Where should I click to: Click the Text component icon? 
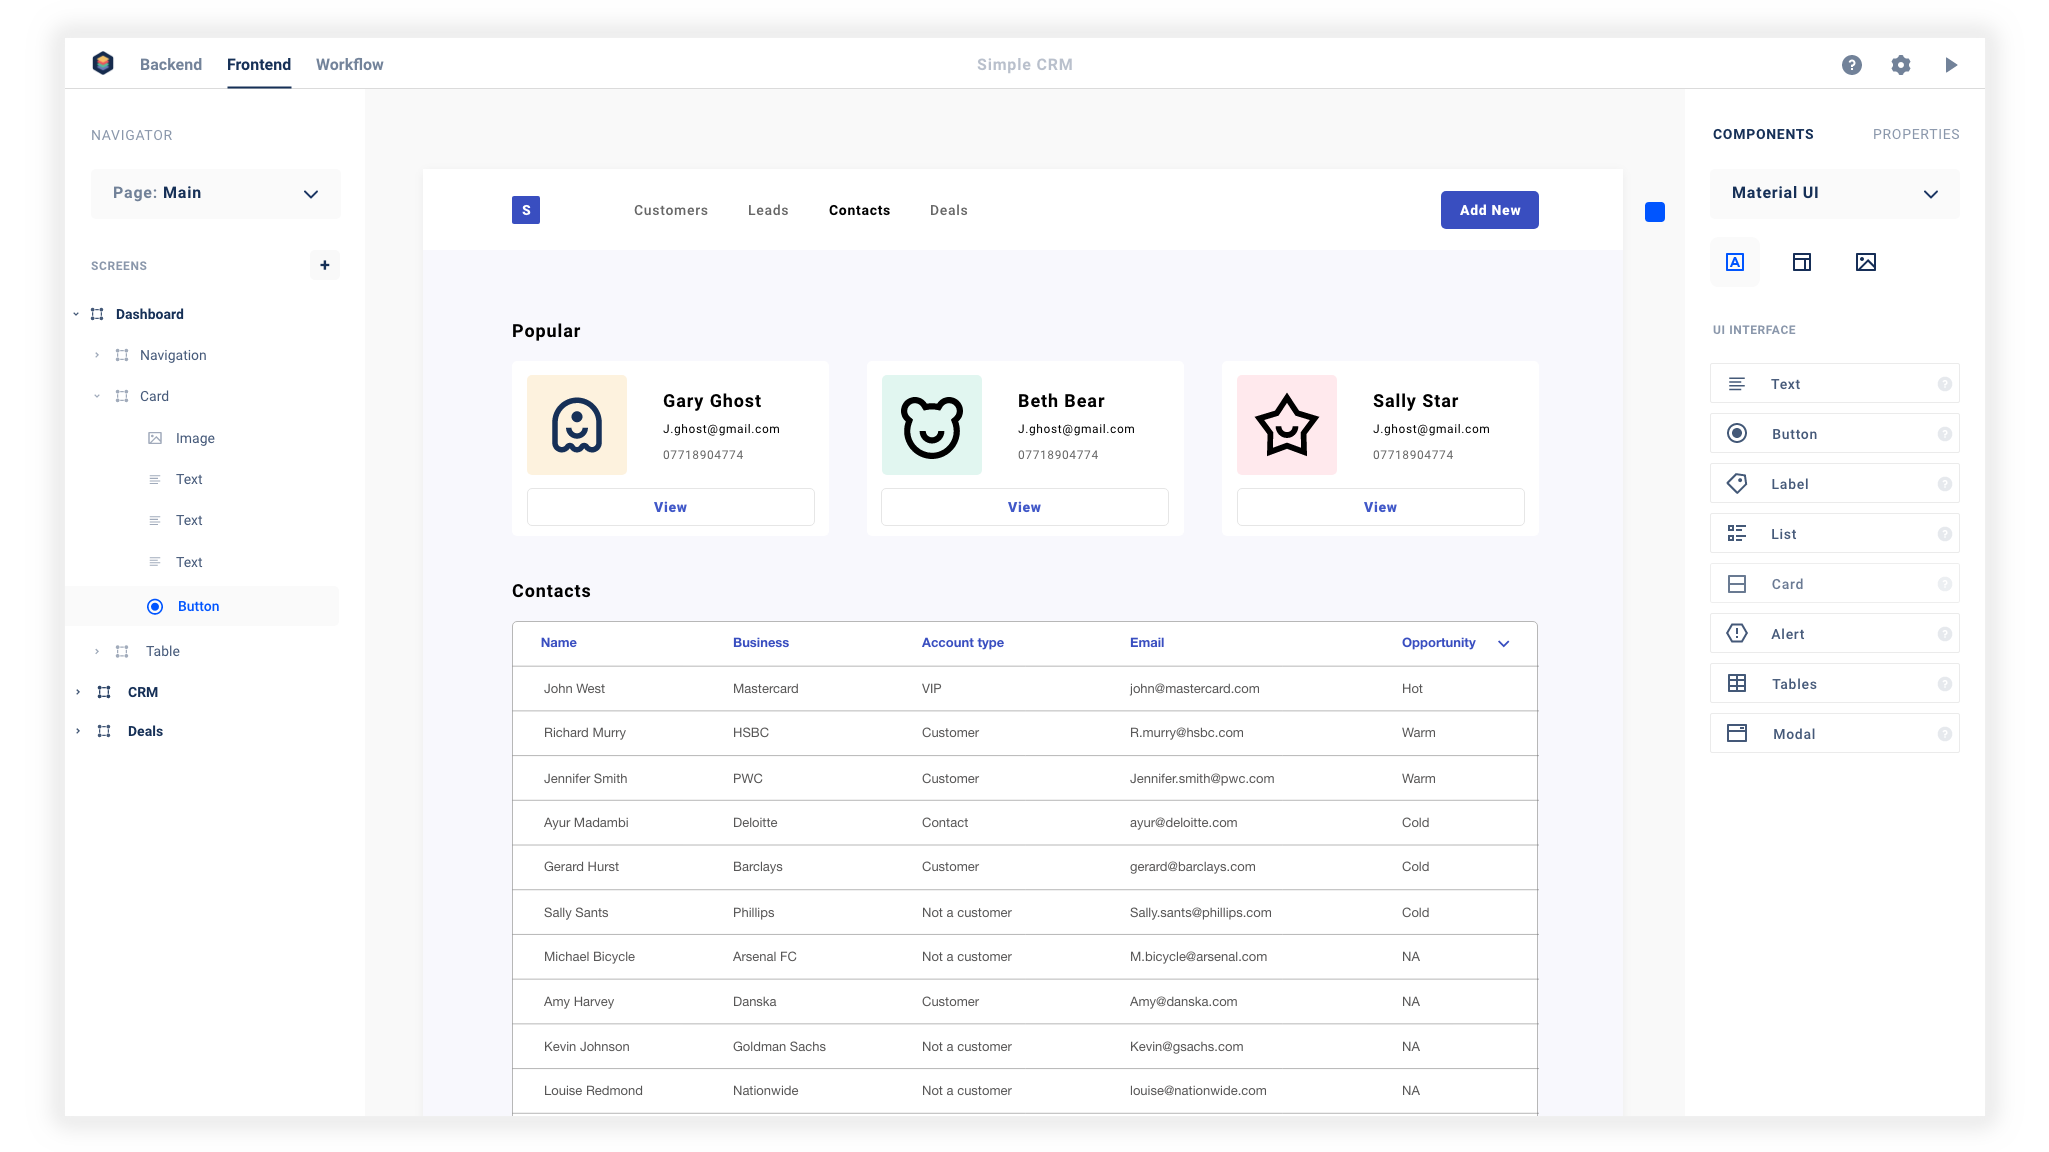point(1737,384)
